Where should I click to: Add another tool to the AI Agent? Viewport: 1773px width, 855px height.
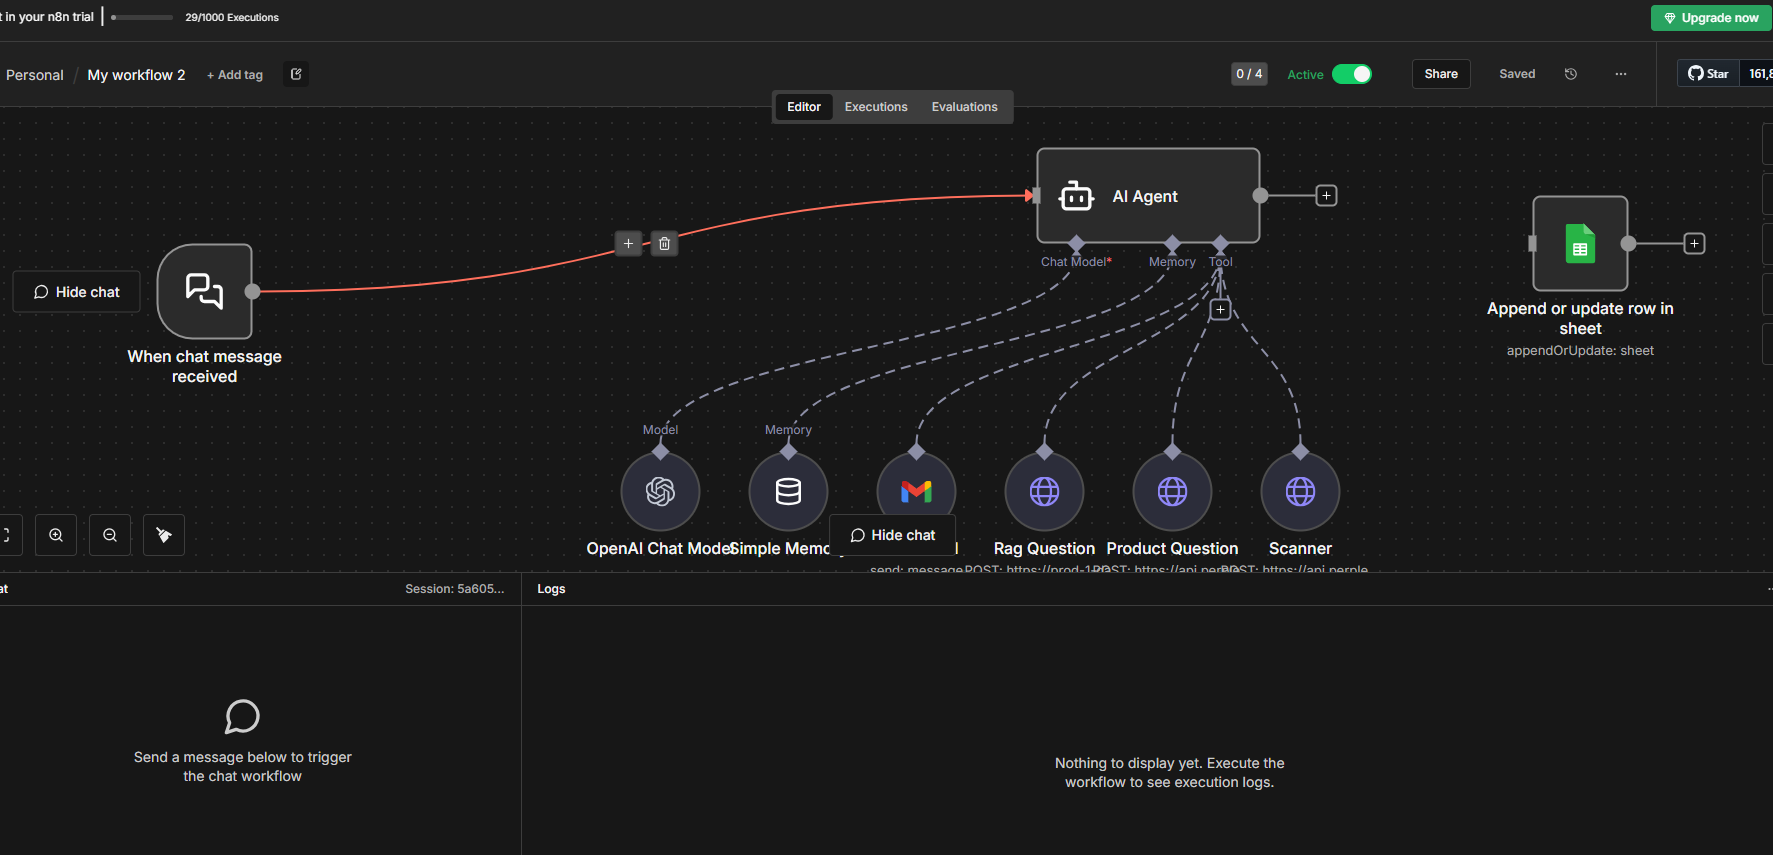pyautogui.click(x=1220, y=309)
